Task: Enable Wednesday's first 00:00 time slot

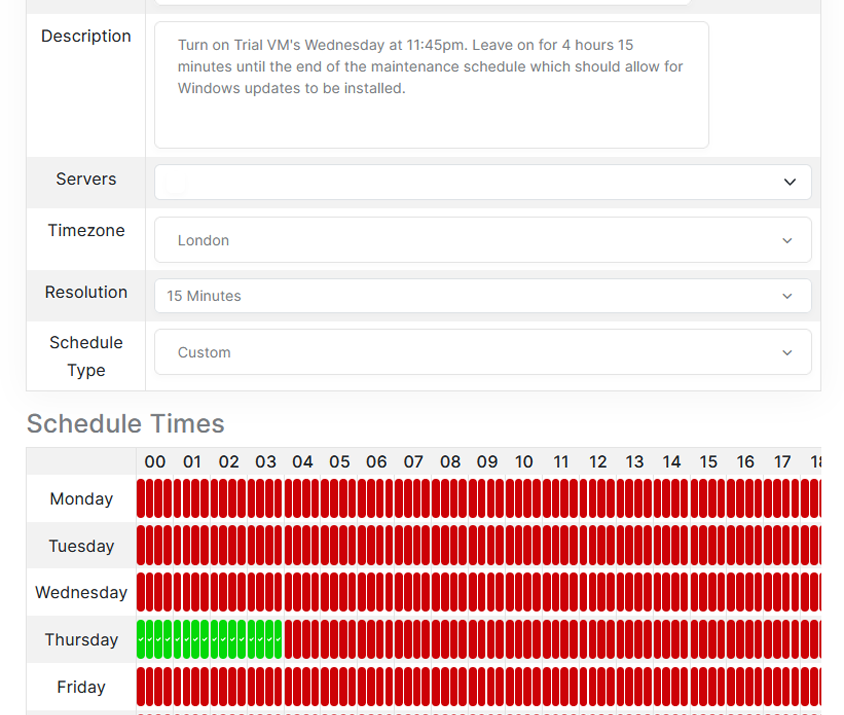Action: point(142,592)
